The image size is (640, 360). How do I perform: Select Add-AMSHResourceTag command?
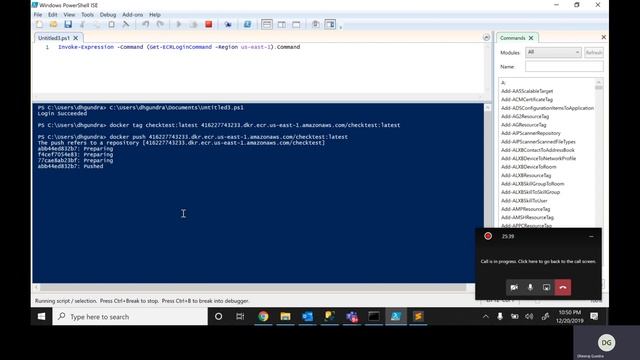click(527, 218)
